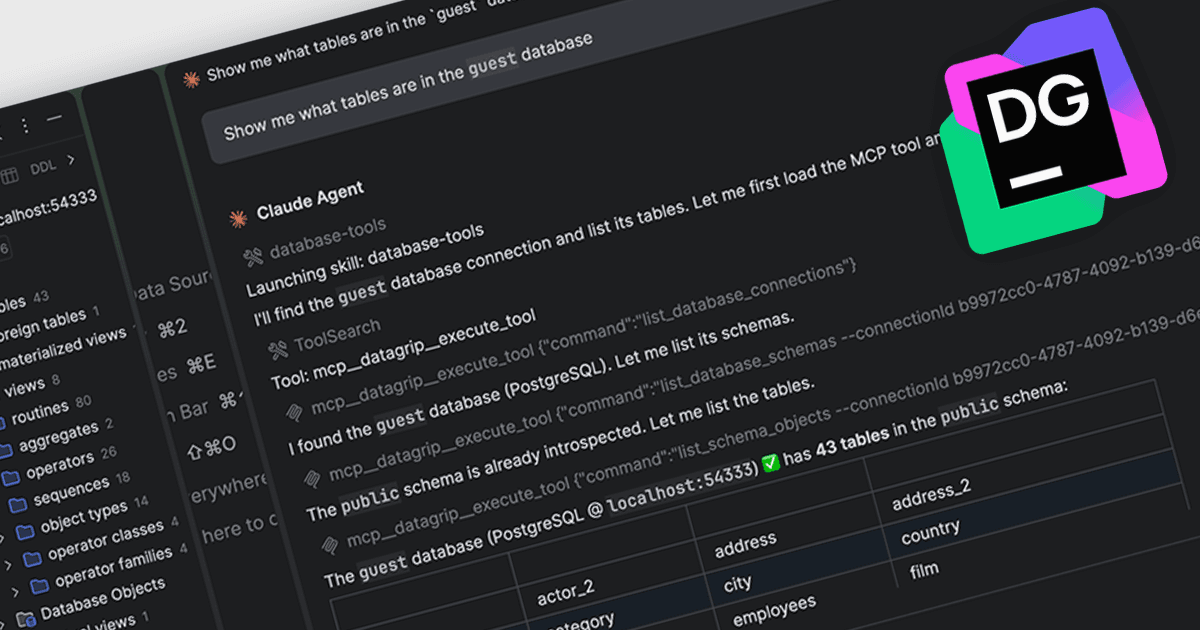The width and height of the screenshot is (1200, 630).
Task: Open the DDL view label
Action: click(43, 167)
